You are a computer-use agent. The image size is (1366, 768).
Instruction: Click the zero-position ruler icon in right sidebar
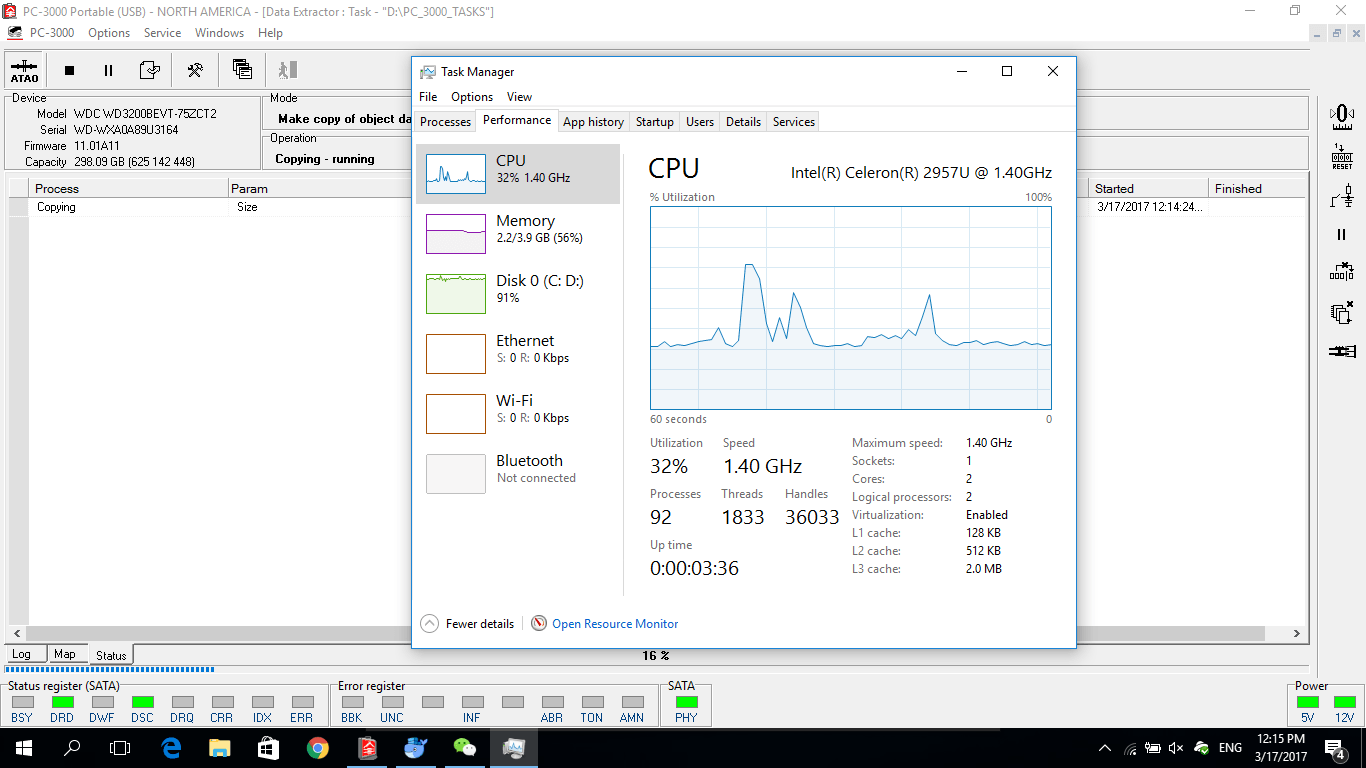1342,117
